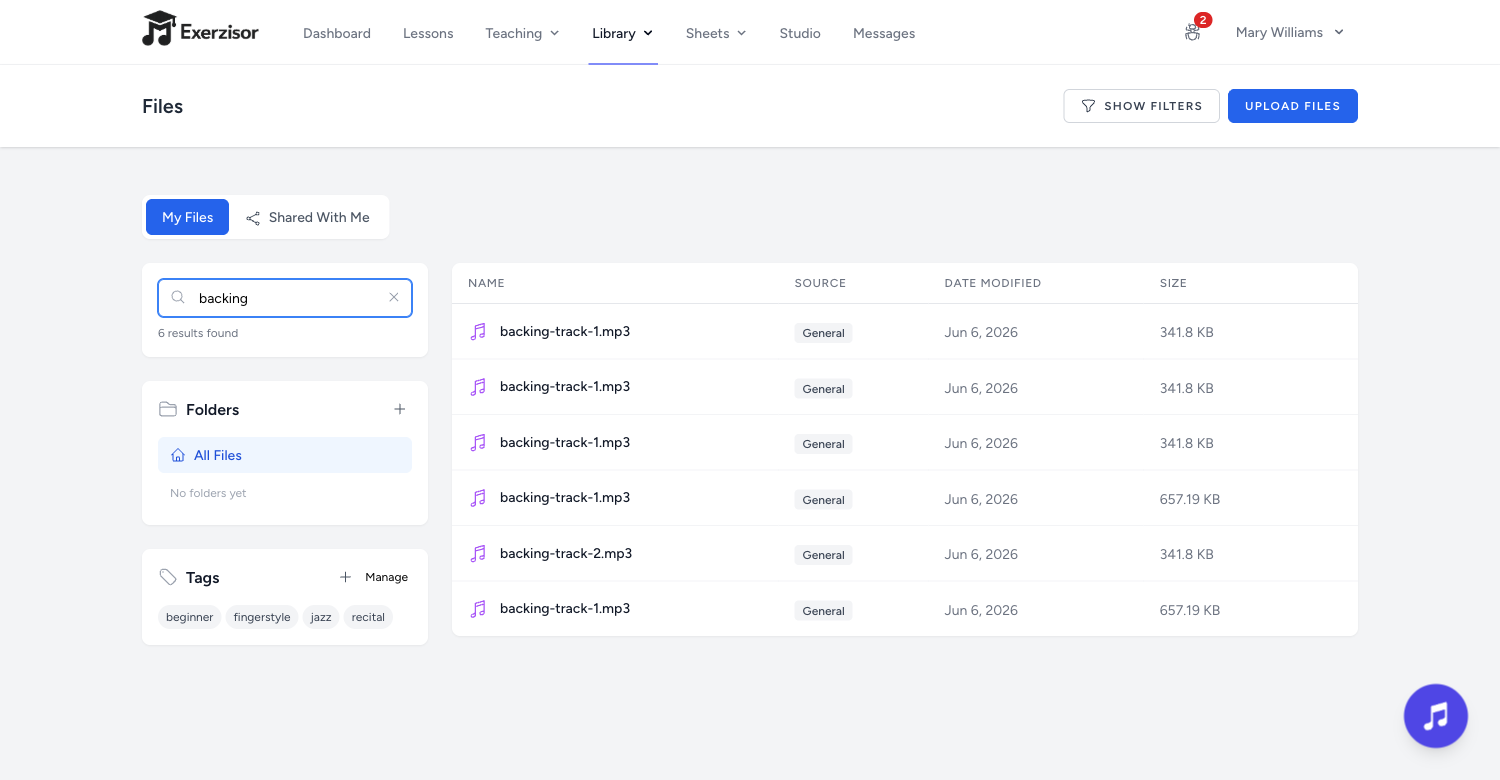Go to Dashboard
Viewport: 1500px width, 780px height.
(x=337, y=33)
